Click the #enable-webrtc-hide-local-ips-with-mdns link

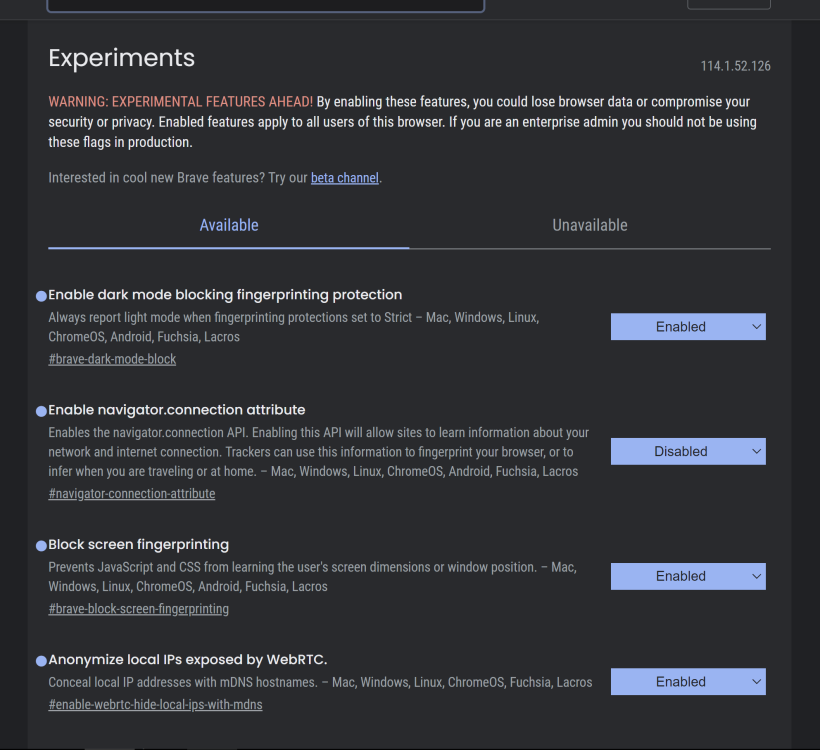[x=156, y=705]
